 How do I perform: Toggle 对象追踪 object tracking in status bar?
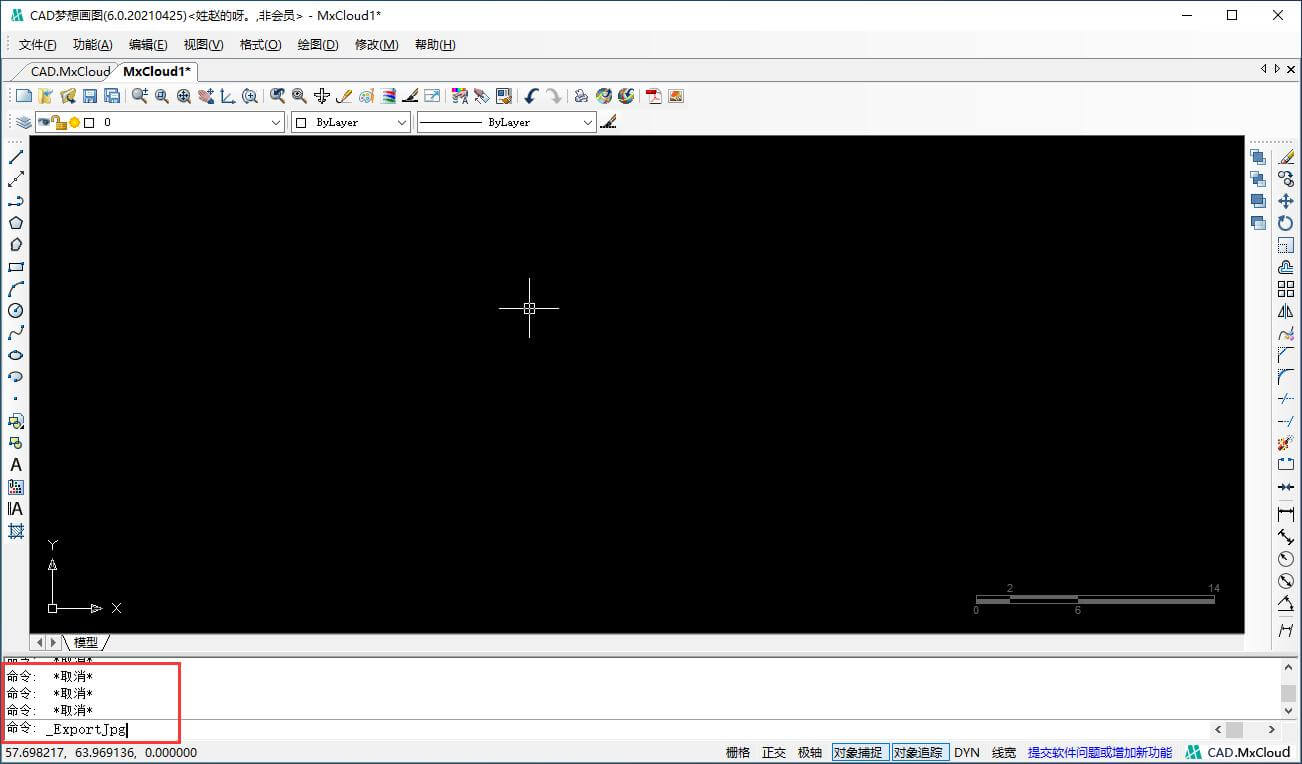(919, 752)
